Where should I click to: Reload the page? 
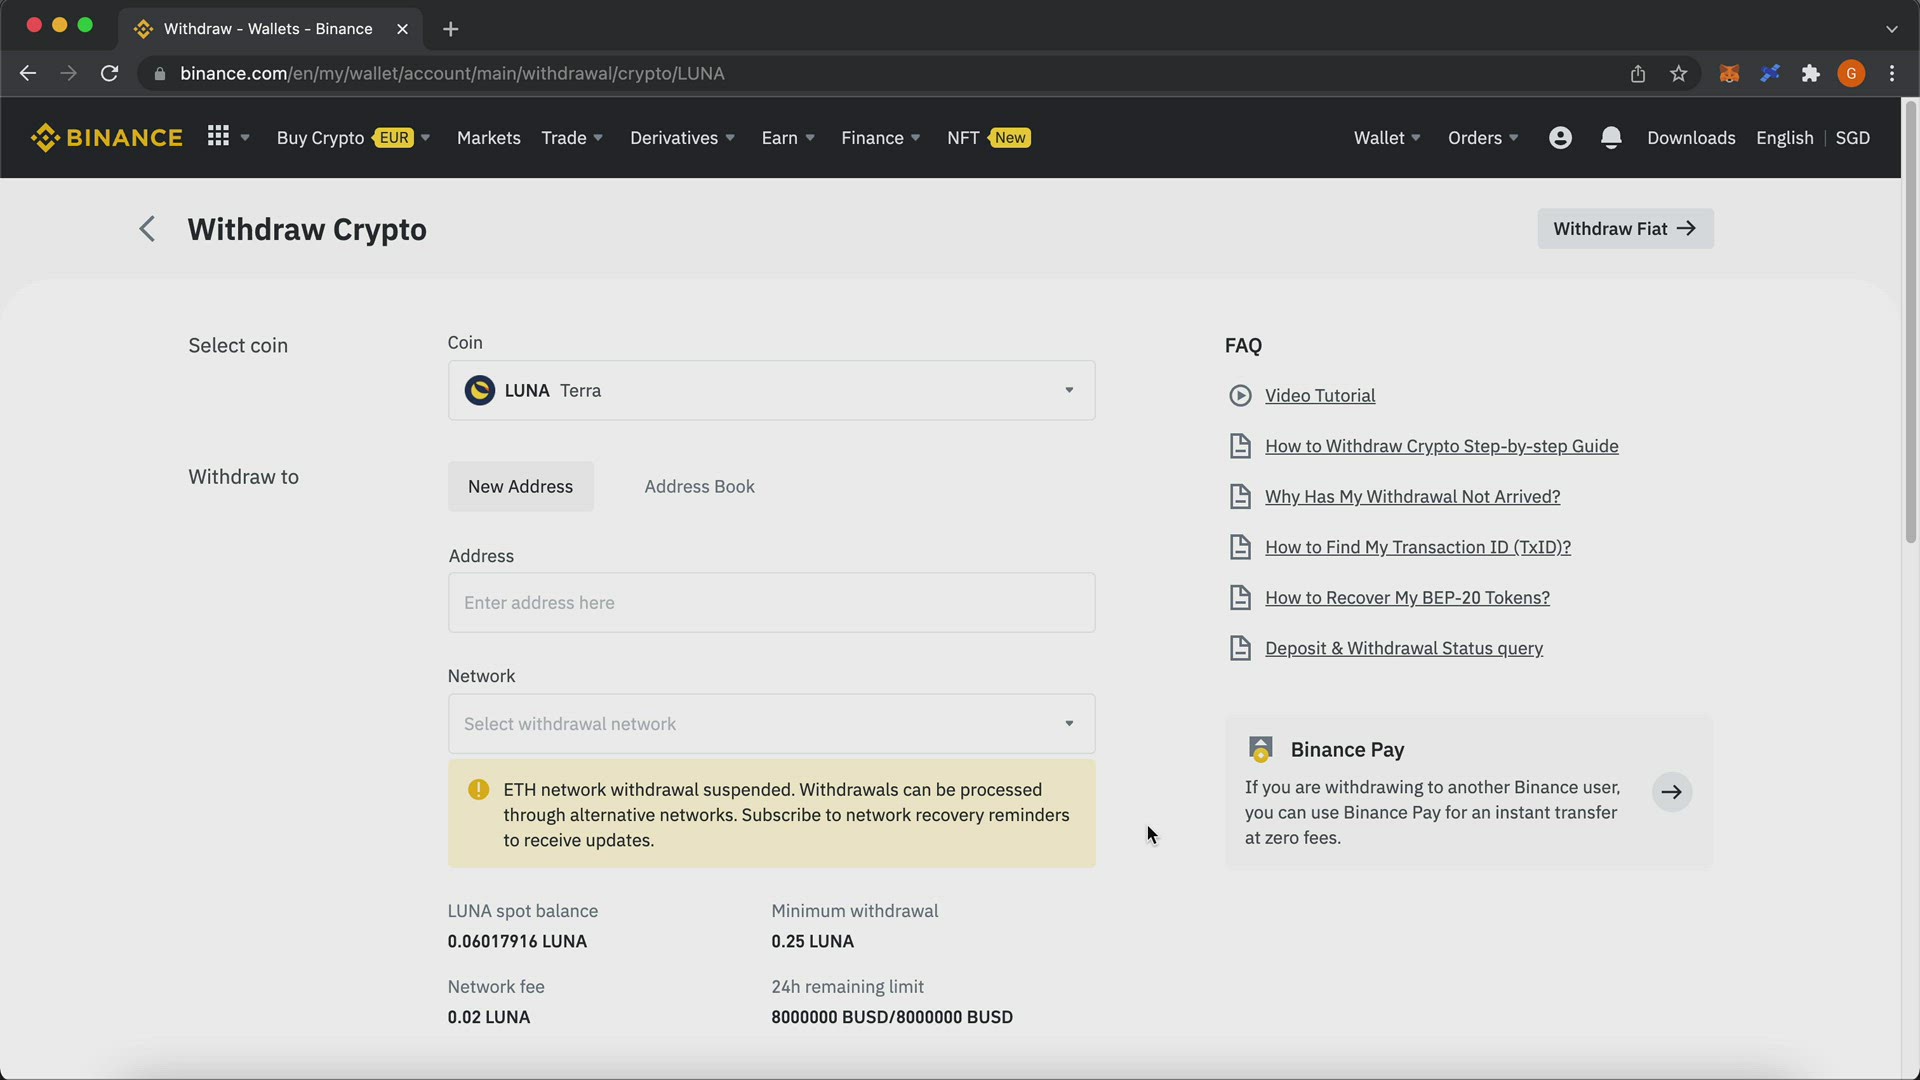(110, 74)
